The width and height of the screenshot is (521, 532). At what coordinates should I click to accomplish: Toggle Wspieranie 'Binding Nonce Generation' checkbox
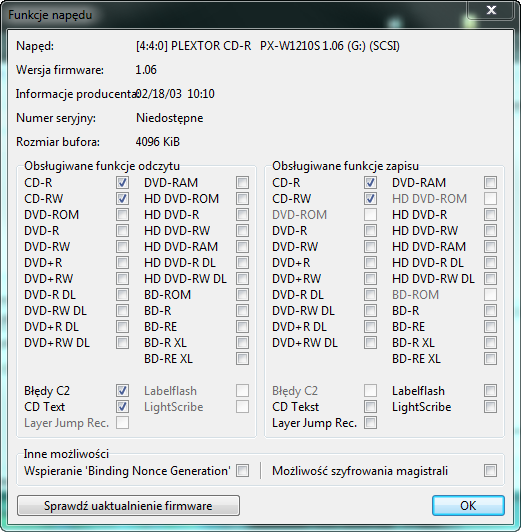tap(243, 471)
